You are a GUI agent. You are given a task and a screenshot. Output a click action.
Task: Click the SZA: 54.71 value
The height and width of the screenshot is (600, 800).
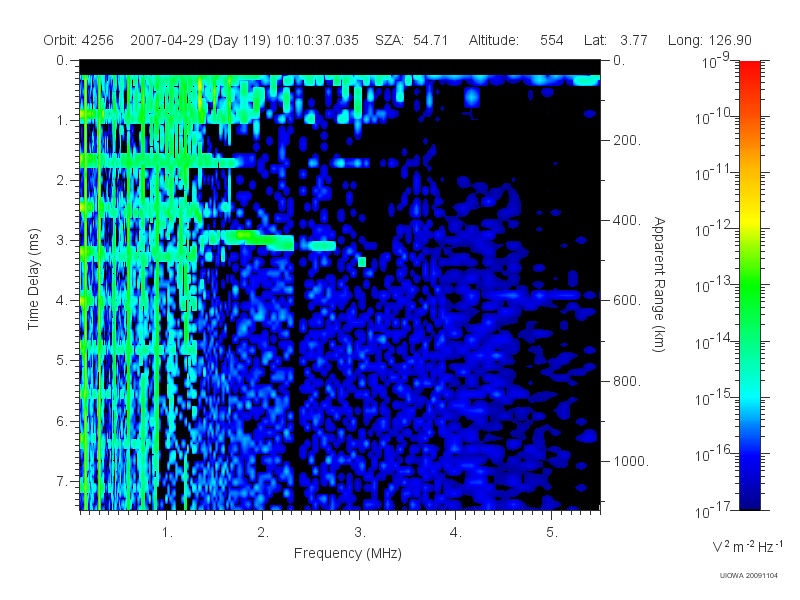[411, 40]
